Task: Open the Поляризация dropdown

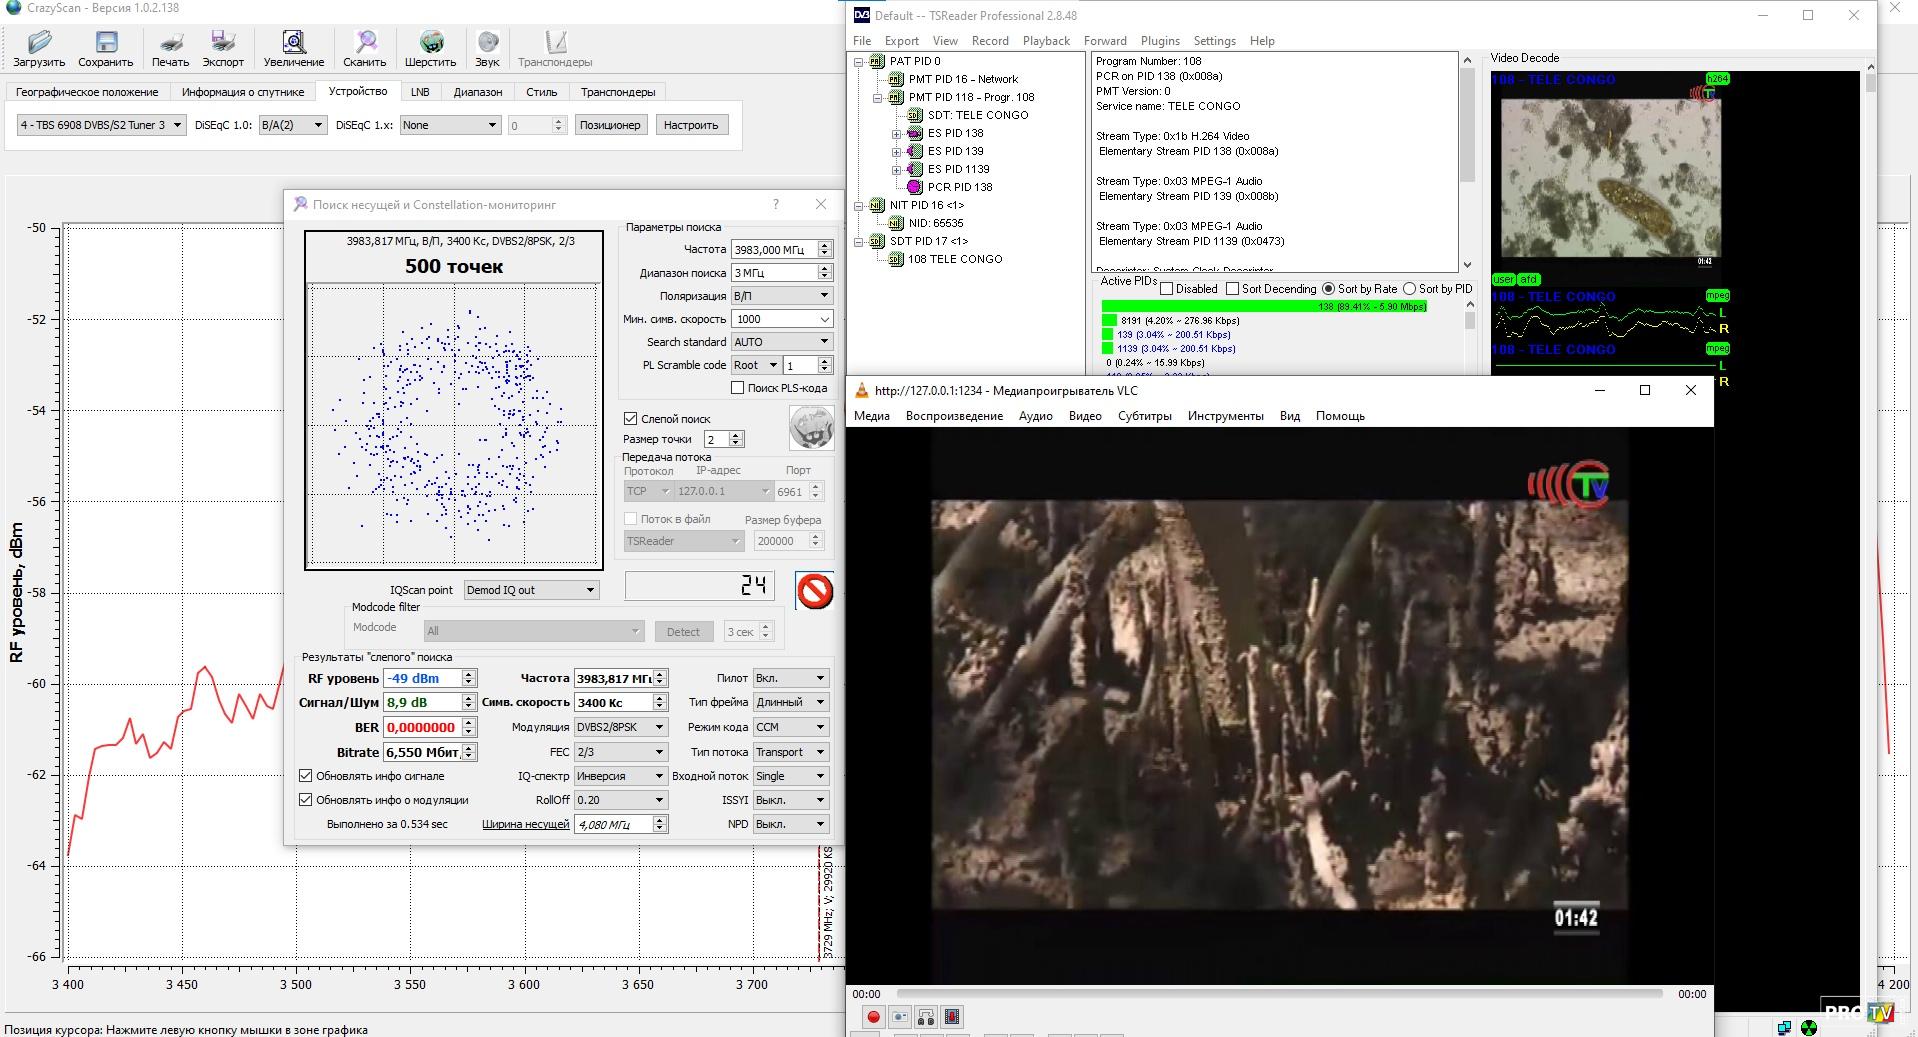Action: (x=781, y=296)
